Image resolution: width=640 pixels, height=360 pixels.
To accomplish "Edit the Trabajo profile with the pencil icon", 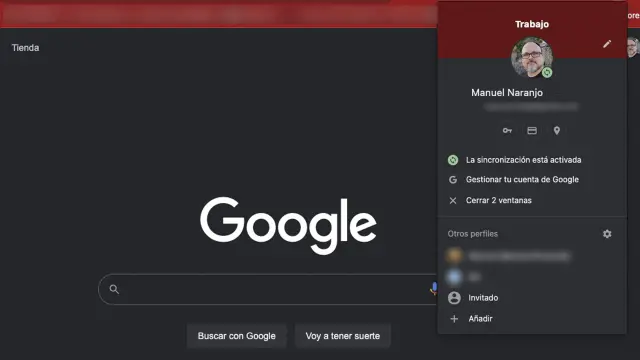I will pos(607,44).
